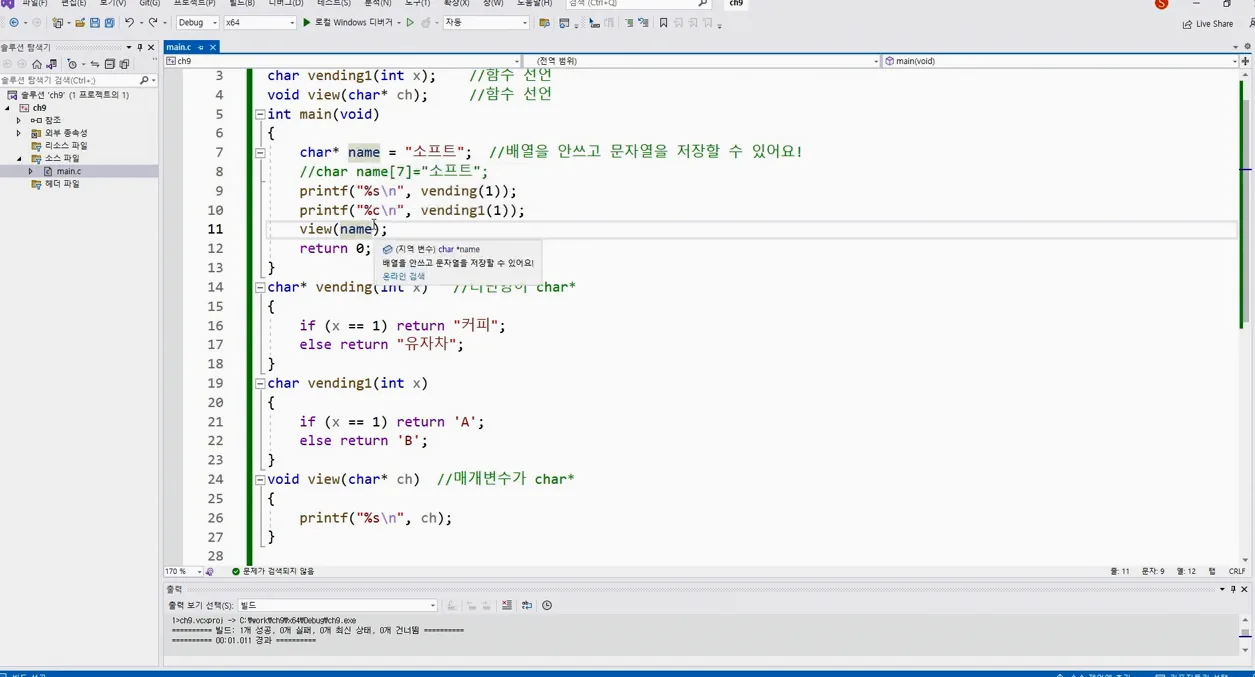
Task: Expand the 참조 tree node
Action: [x=18, y=120]
